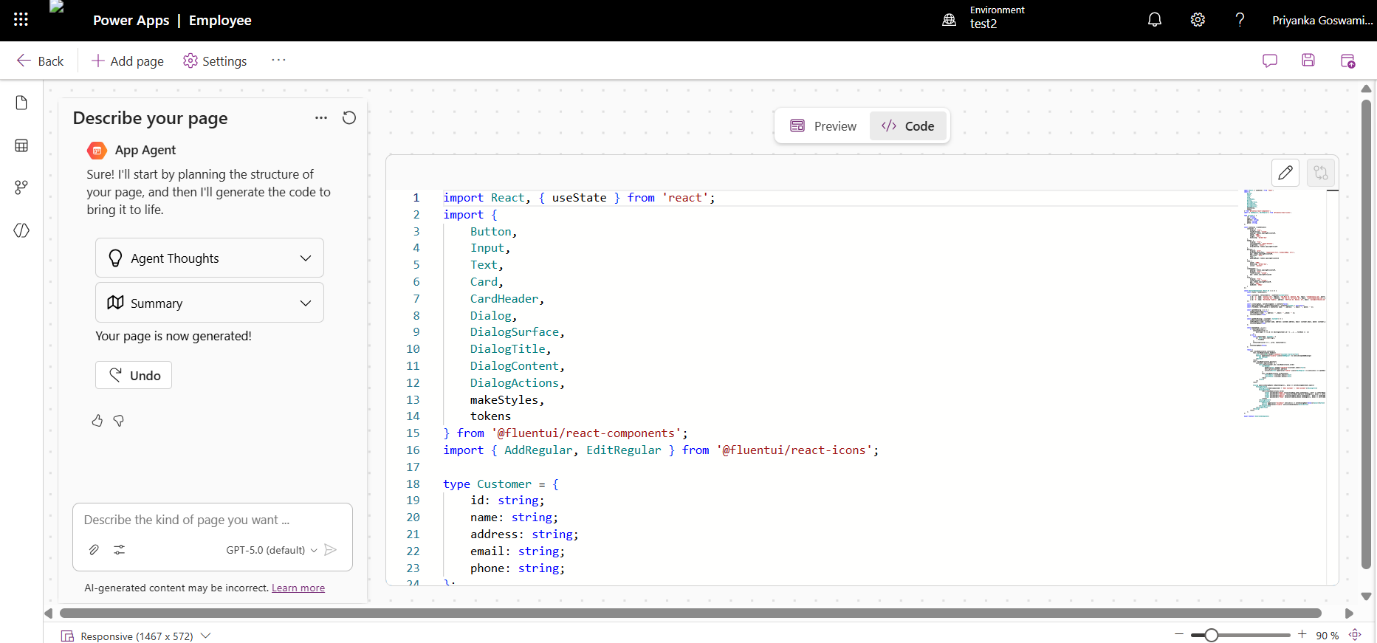
Task: Restart the conversation with the refresh icon
Action: 349,118
